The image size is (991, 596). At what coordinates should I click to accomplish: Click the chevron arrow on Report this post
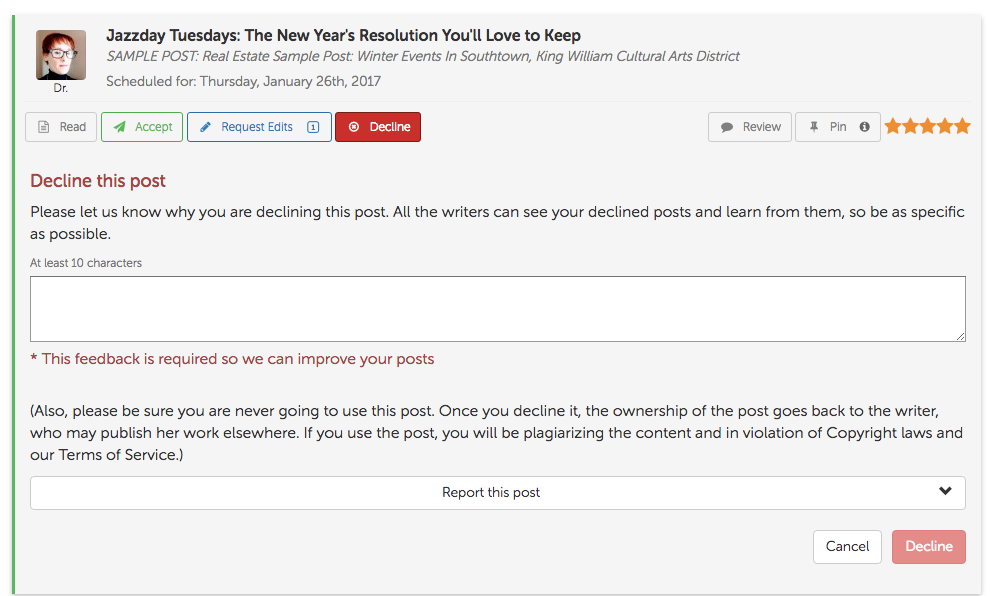(x=945, y=491)
